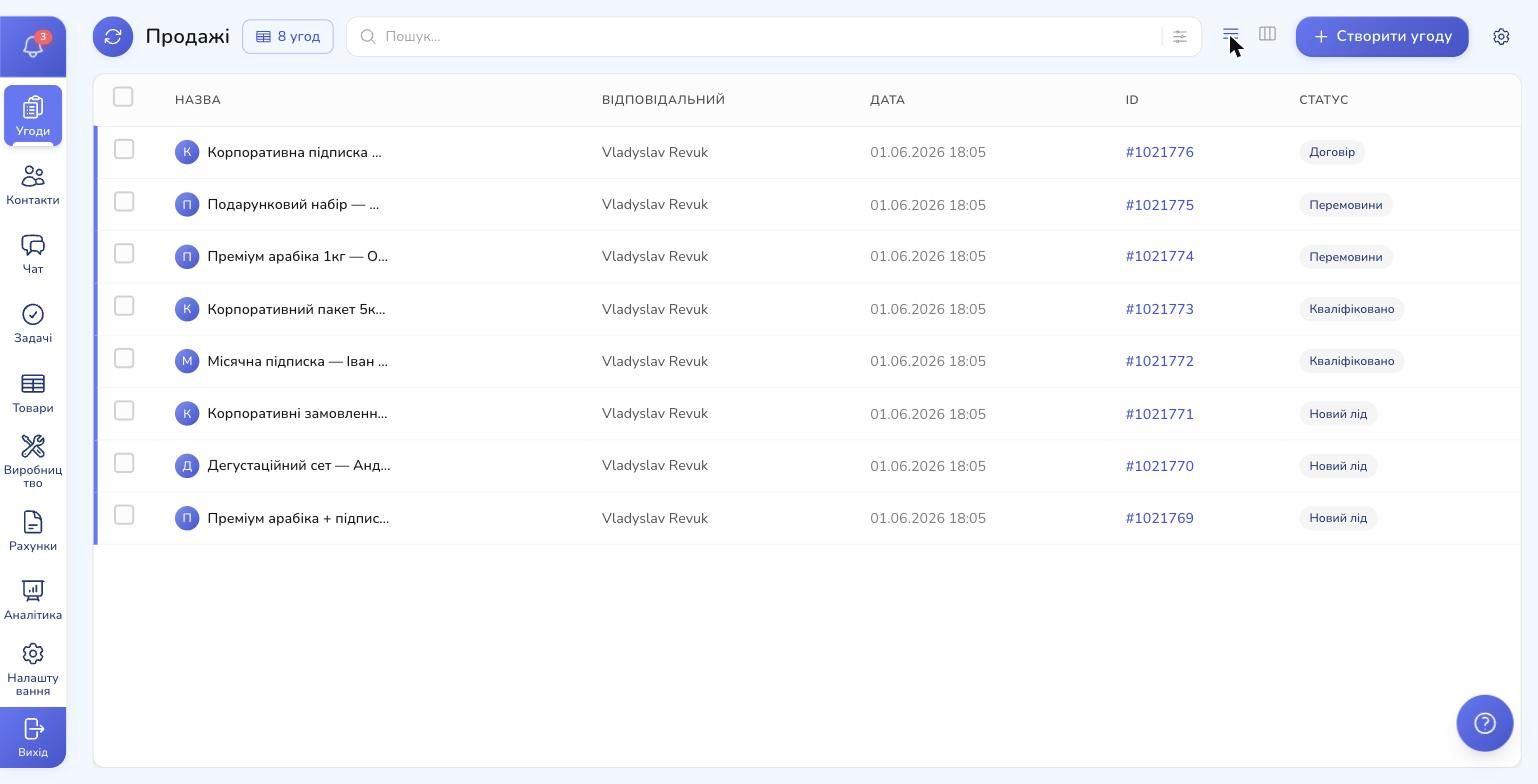This screenshot has height=784, width=1538.
Task: Navigate to Товари section
Action: coord(33,393)
